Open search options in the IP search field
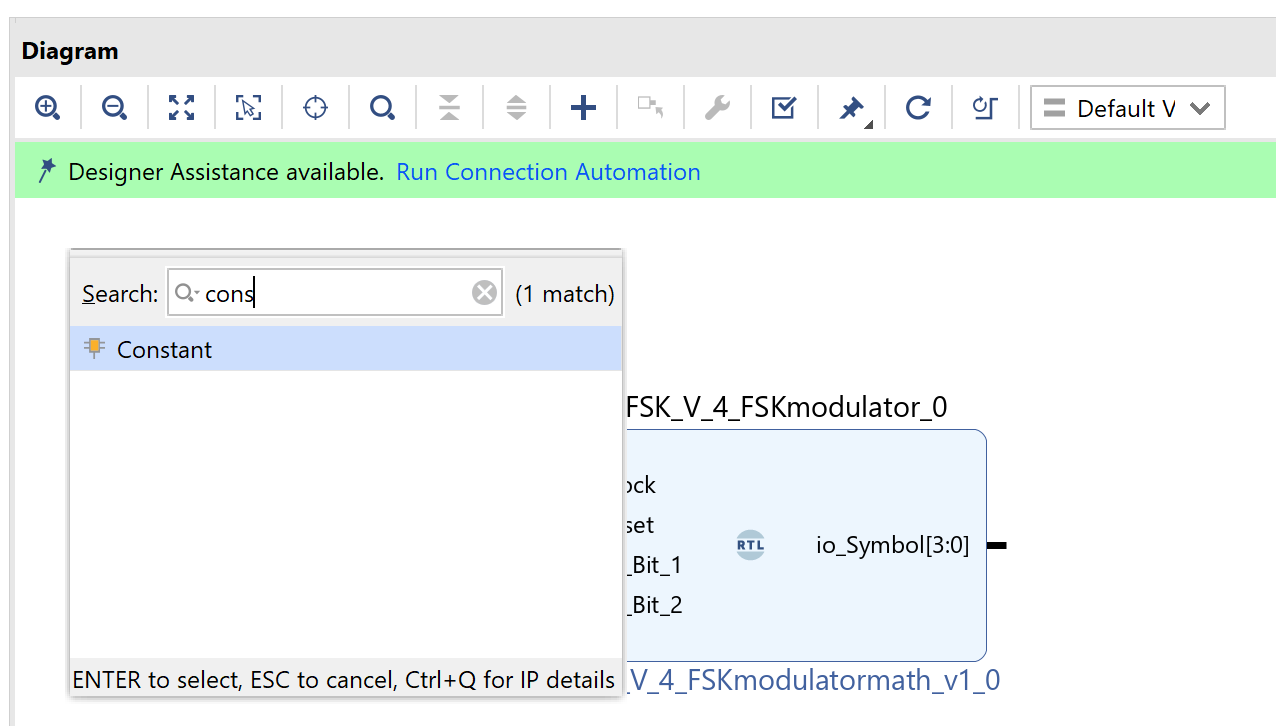 [x=187, y=293]
